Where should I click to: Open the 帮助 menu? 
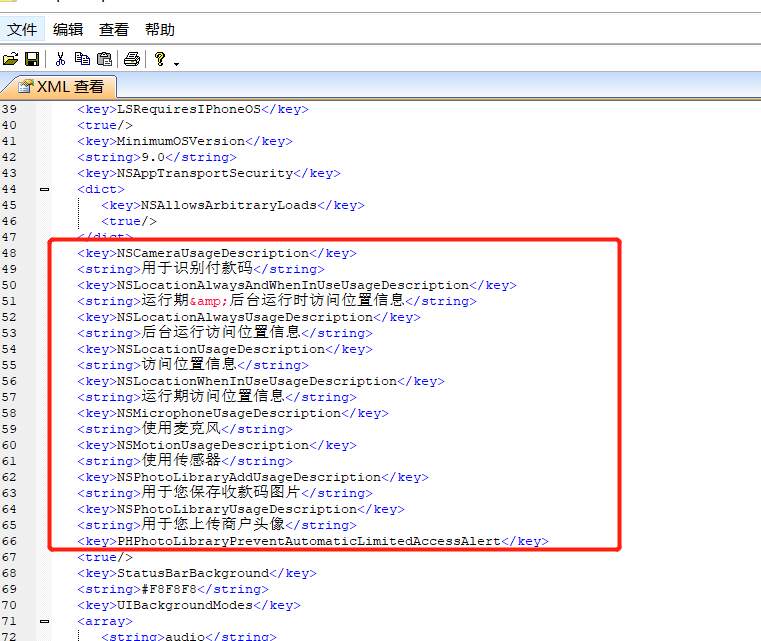159,30
